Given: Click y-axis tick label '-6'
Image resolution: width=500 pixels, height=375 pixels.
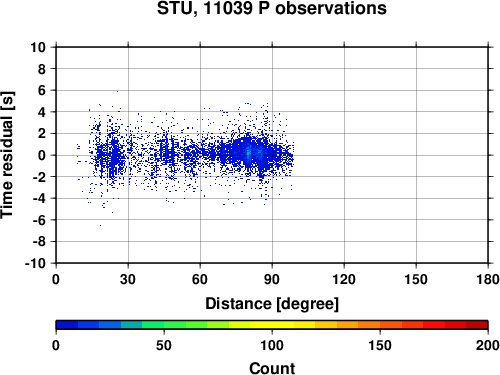Looking at the screenshot, I should click(x=39, y=220).
